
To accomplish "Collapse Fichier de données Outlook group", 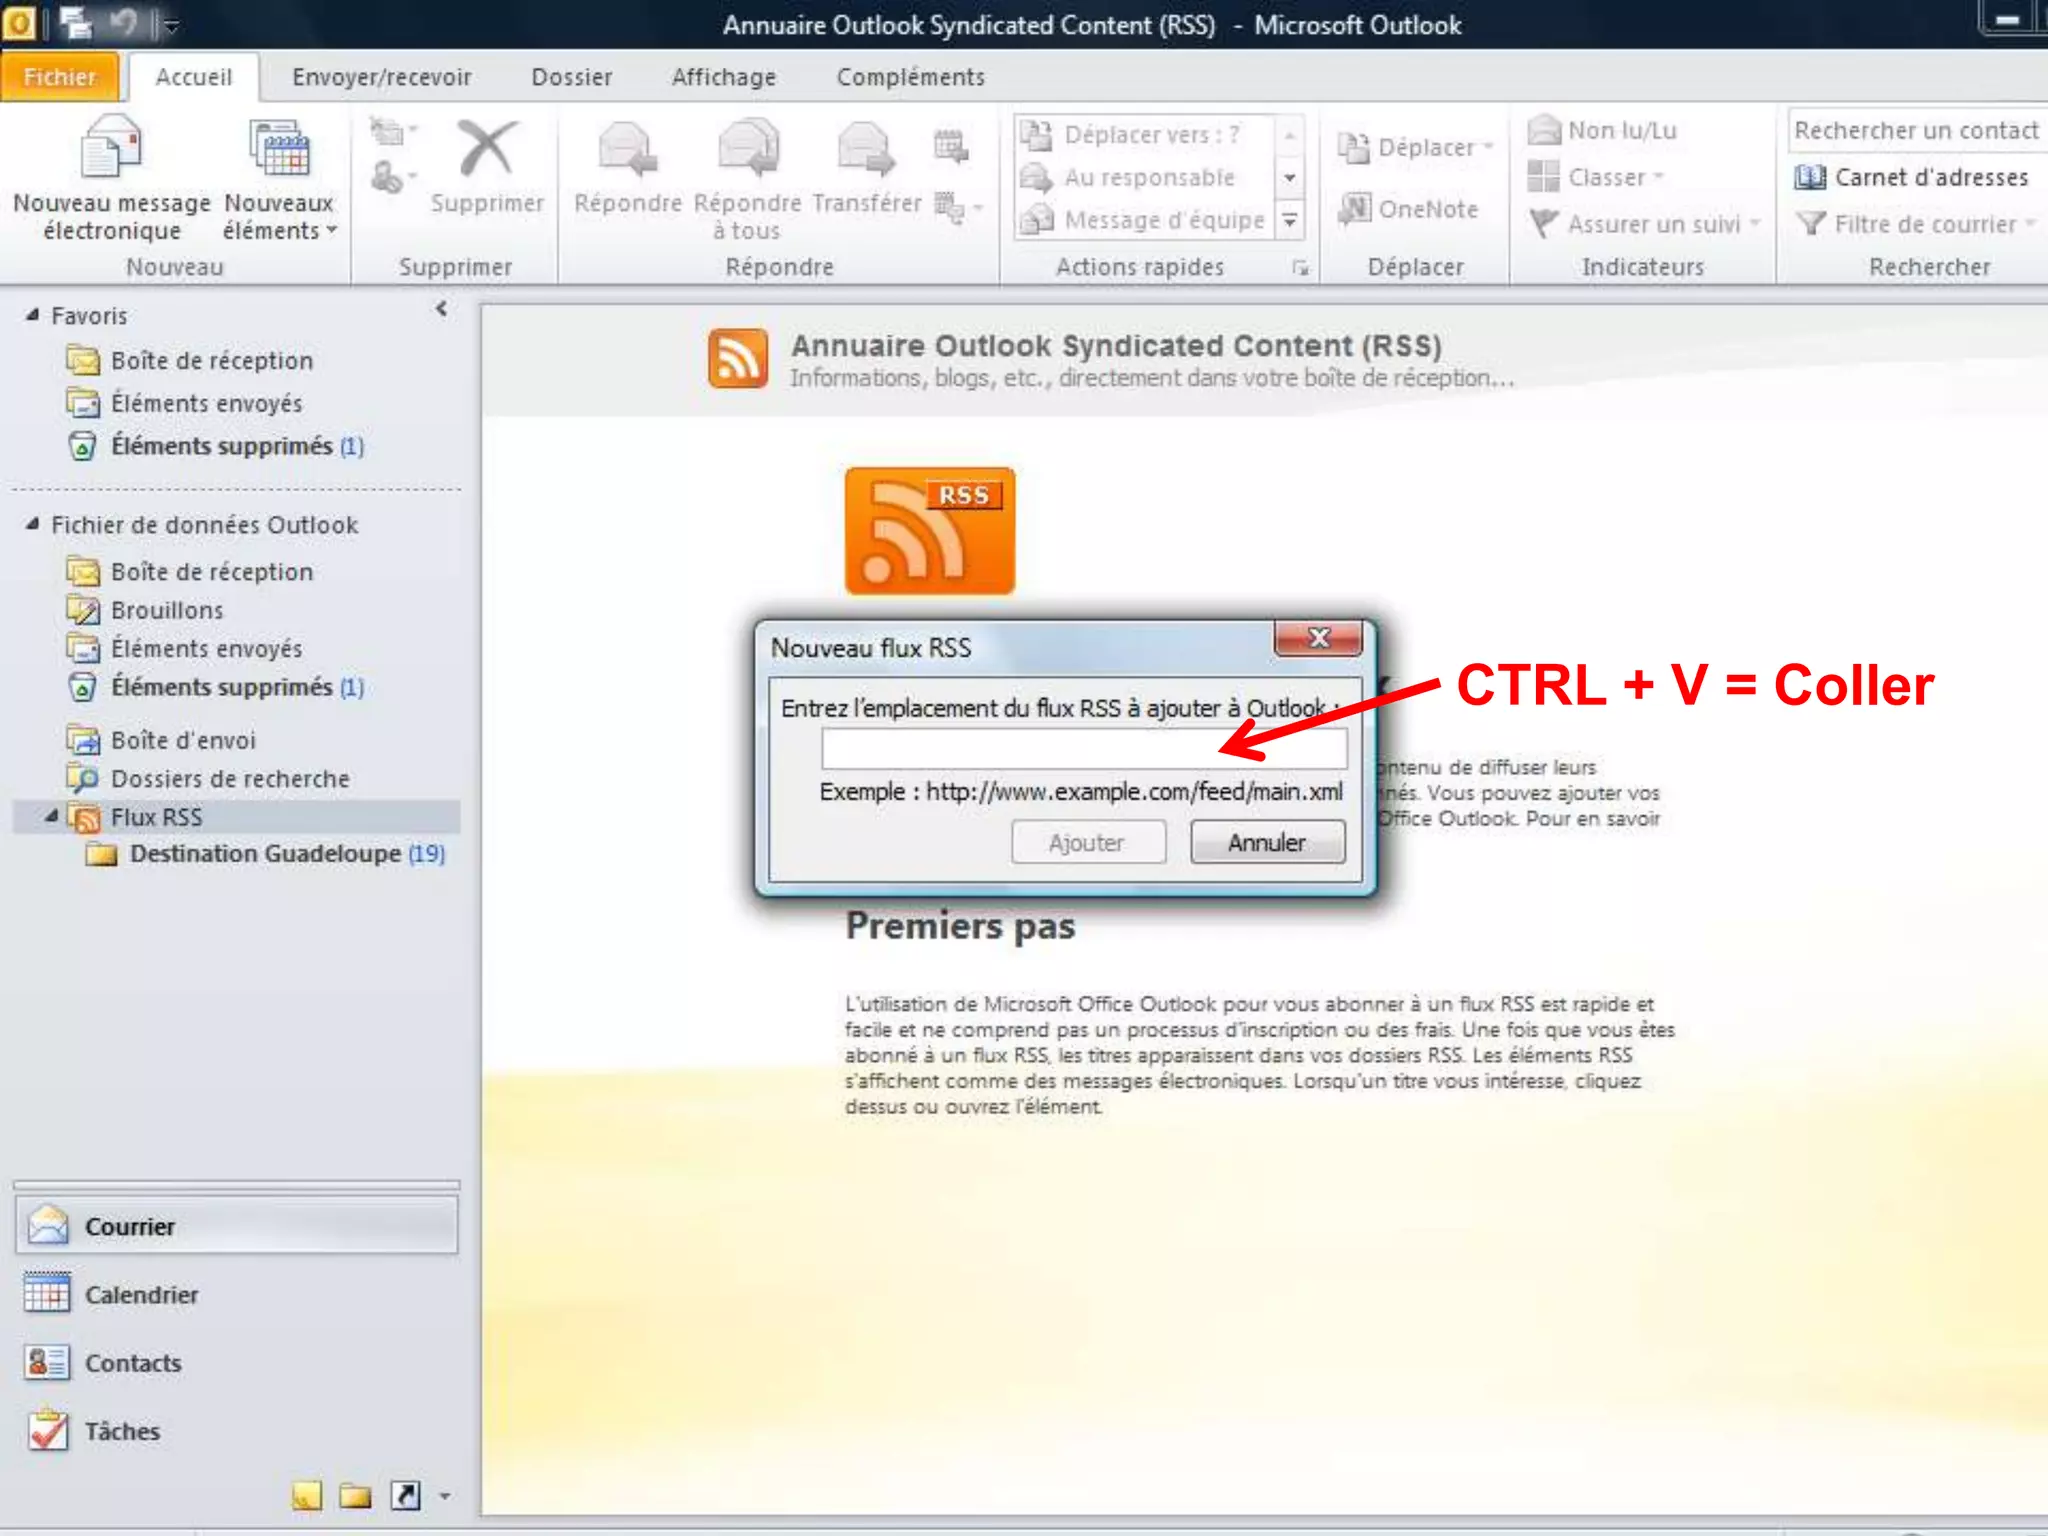I will (32, 524).
